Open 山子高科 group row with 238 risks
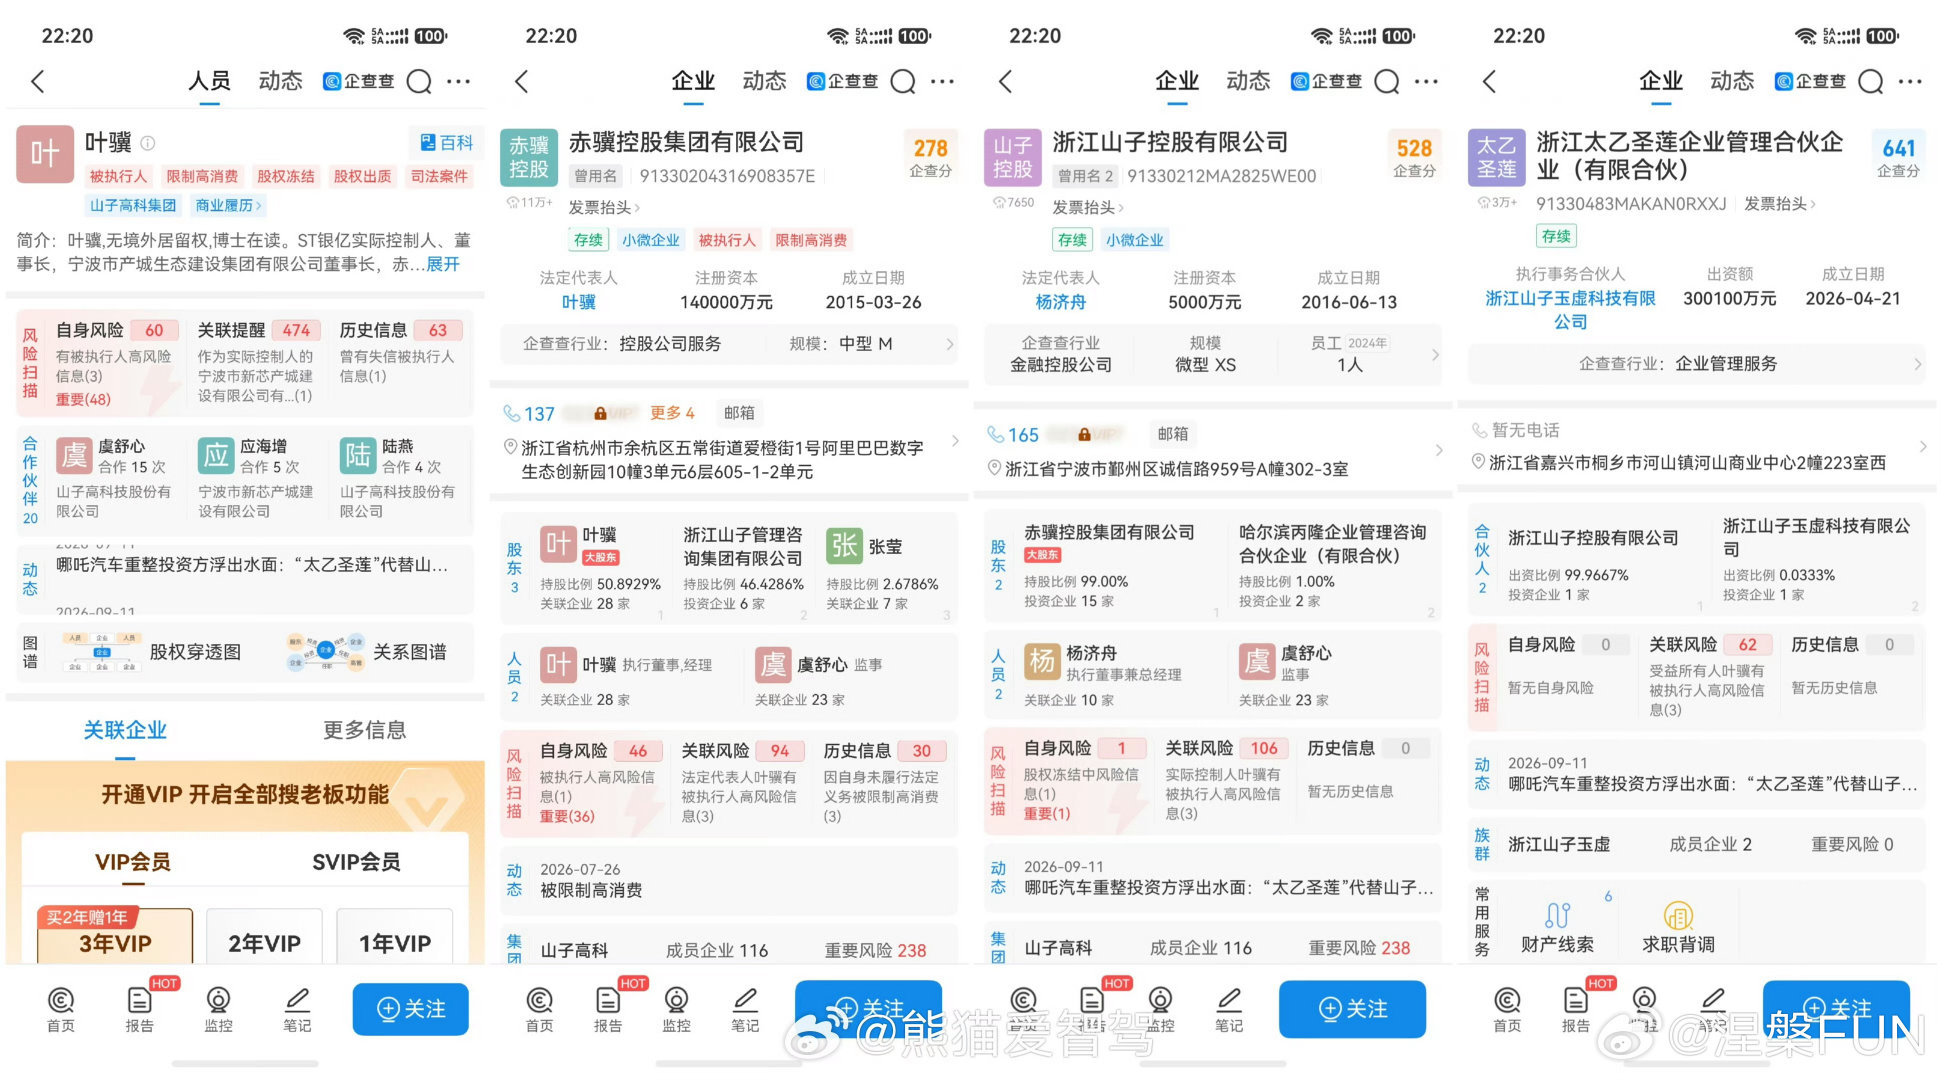Viewport: 1941px width, 1080px height. point(728,948)
